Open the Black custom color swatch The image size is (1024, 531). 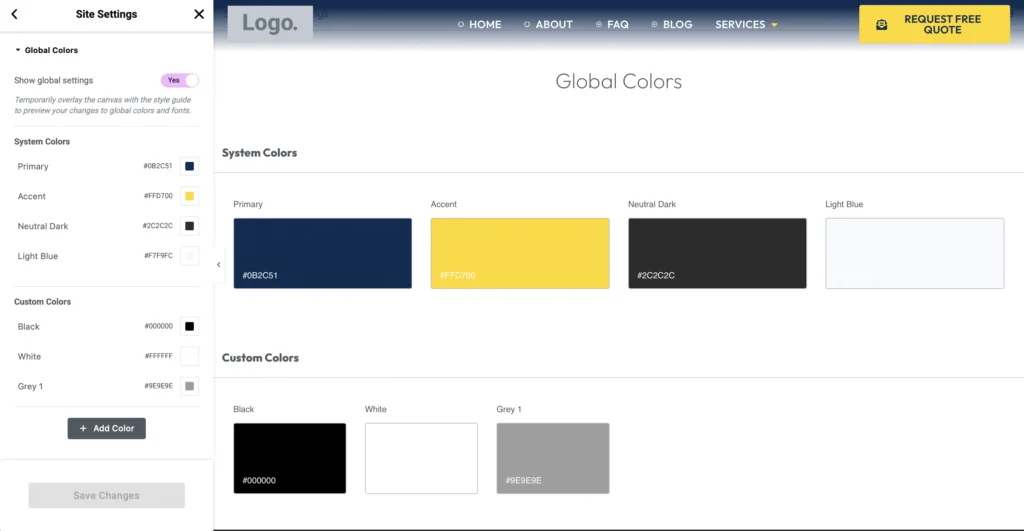(x=189, y=326)
